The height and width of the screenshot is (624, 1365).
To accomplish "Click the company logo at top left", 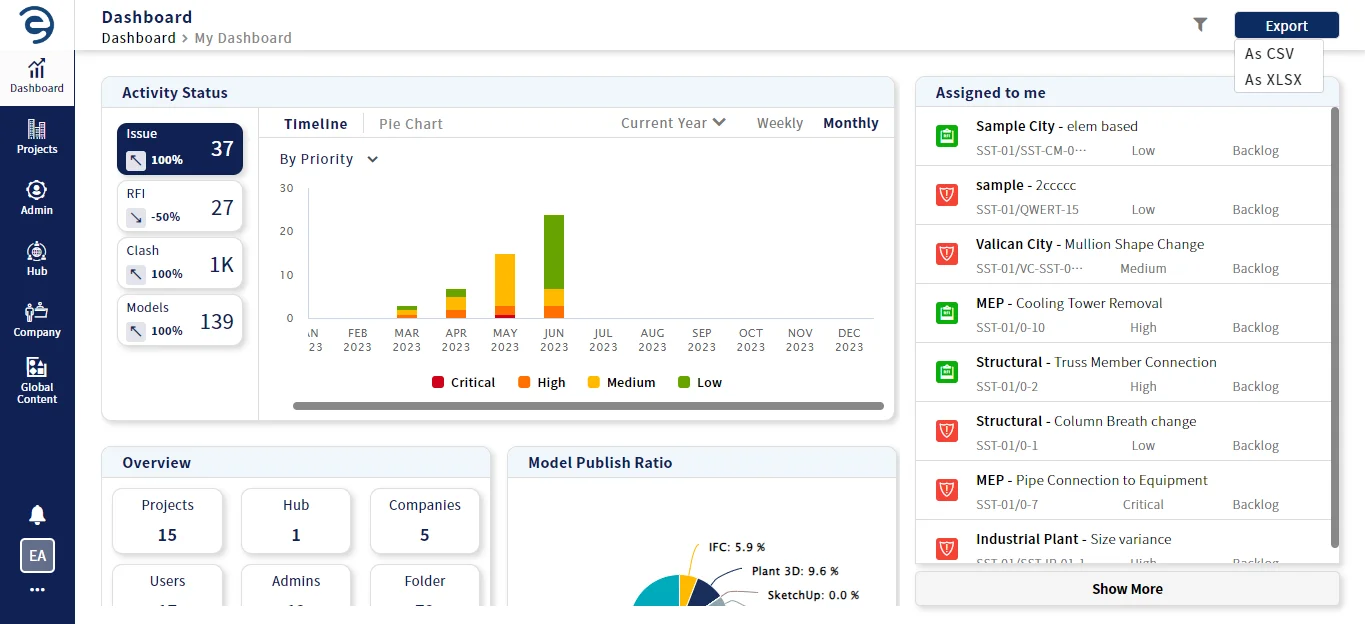I will (x=37, y=25).
